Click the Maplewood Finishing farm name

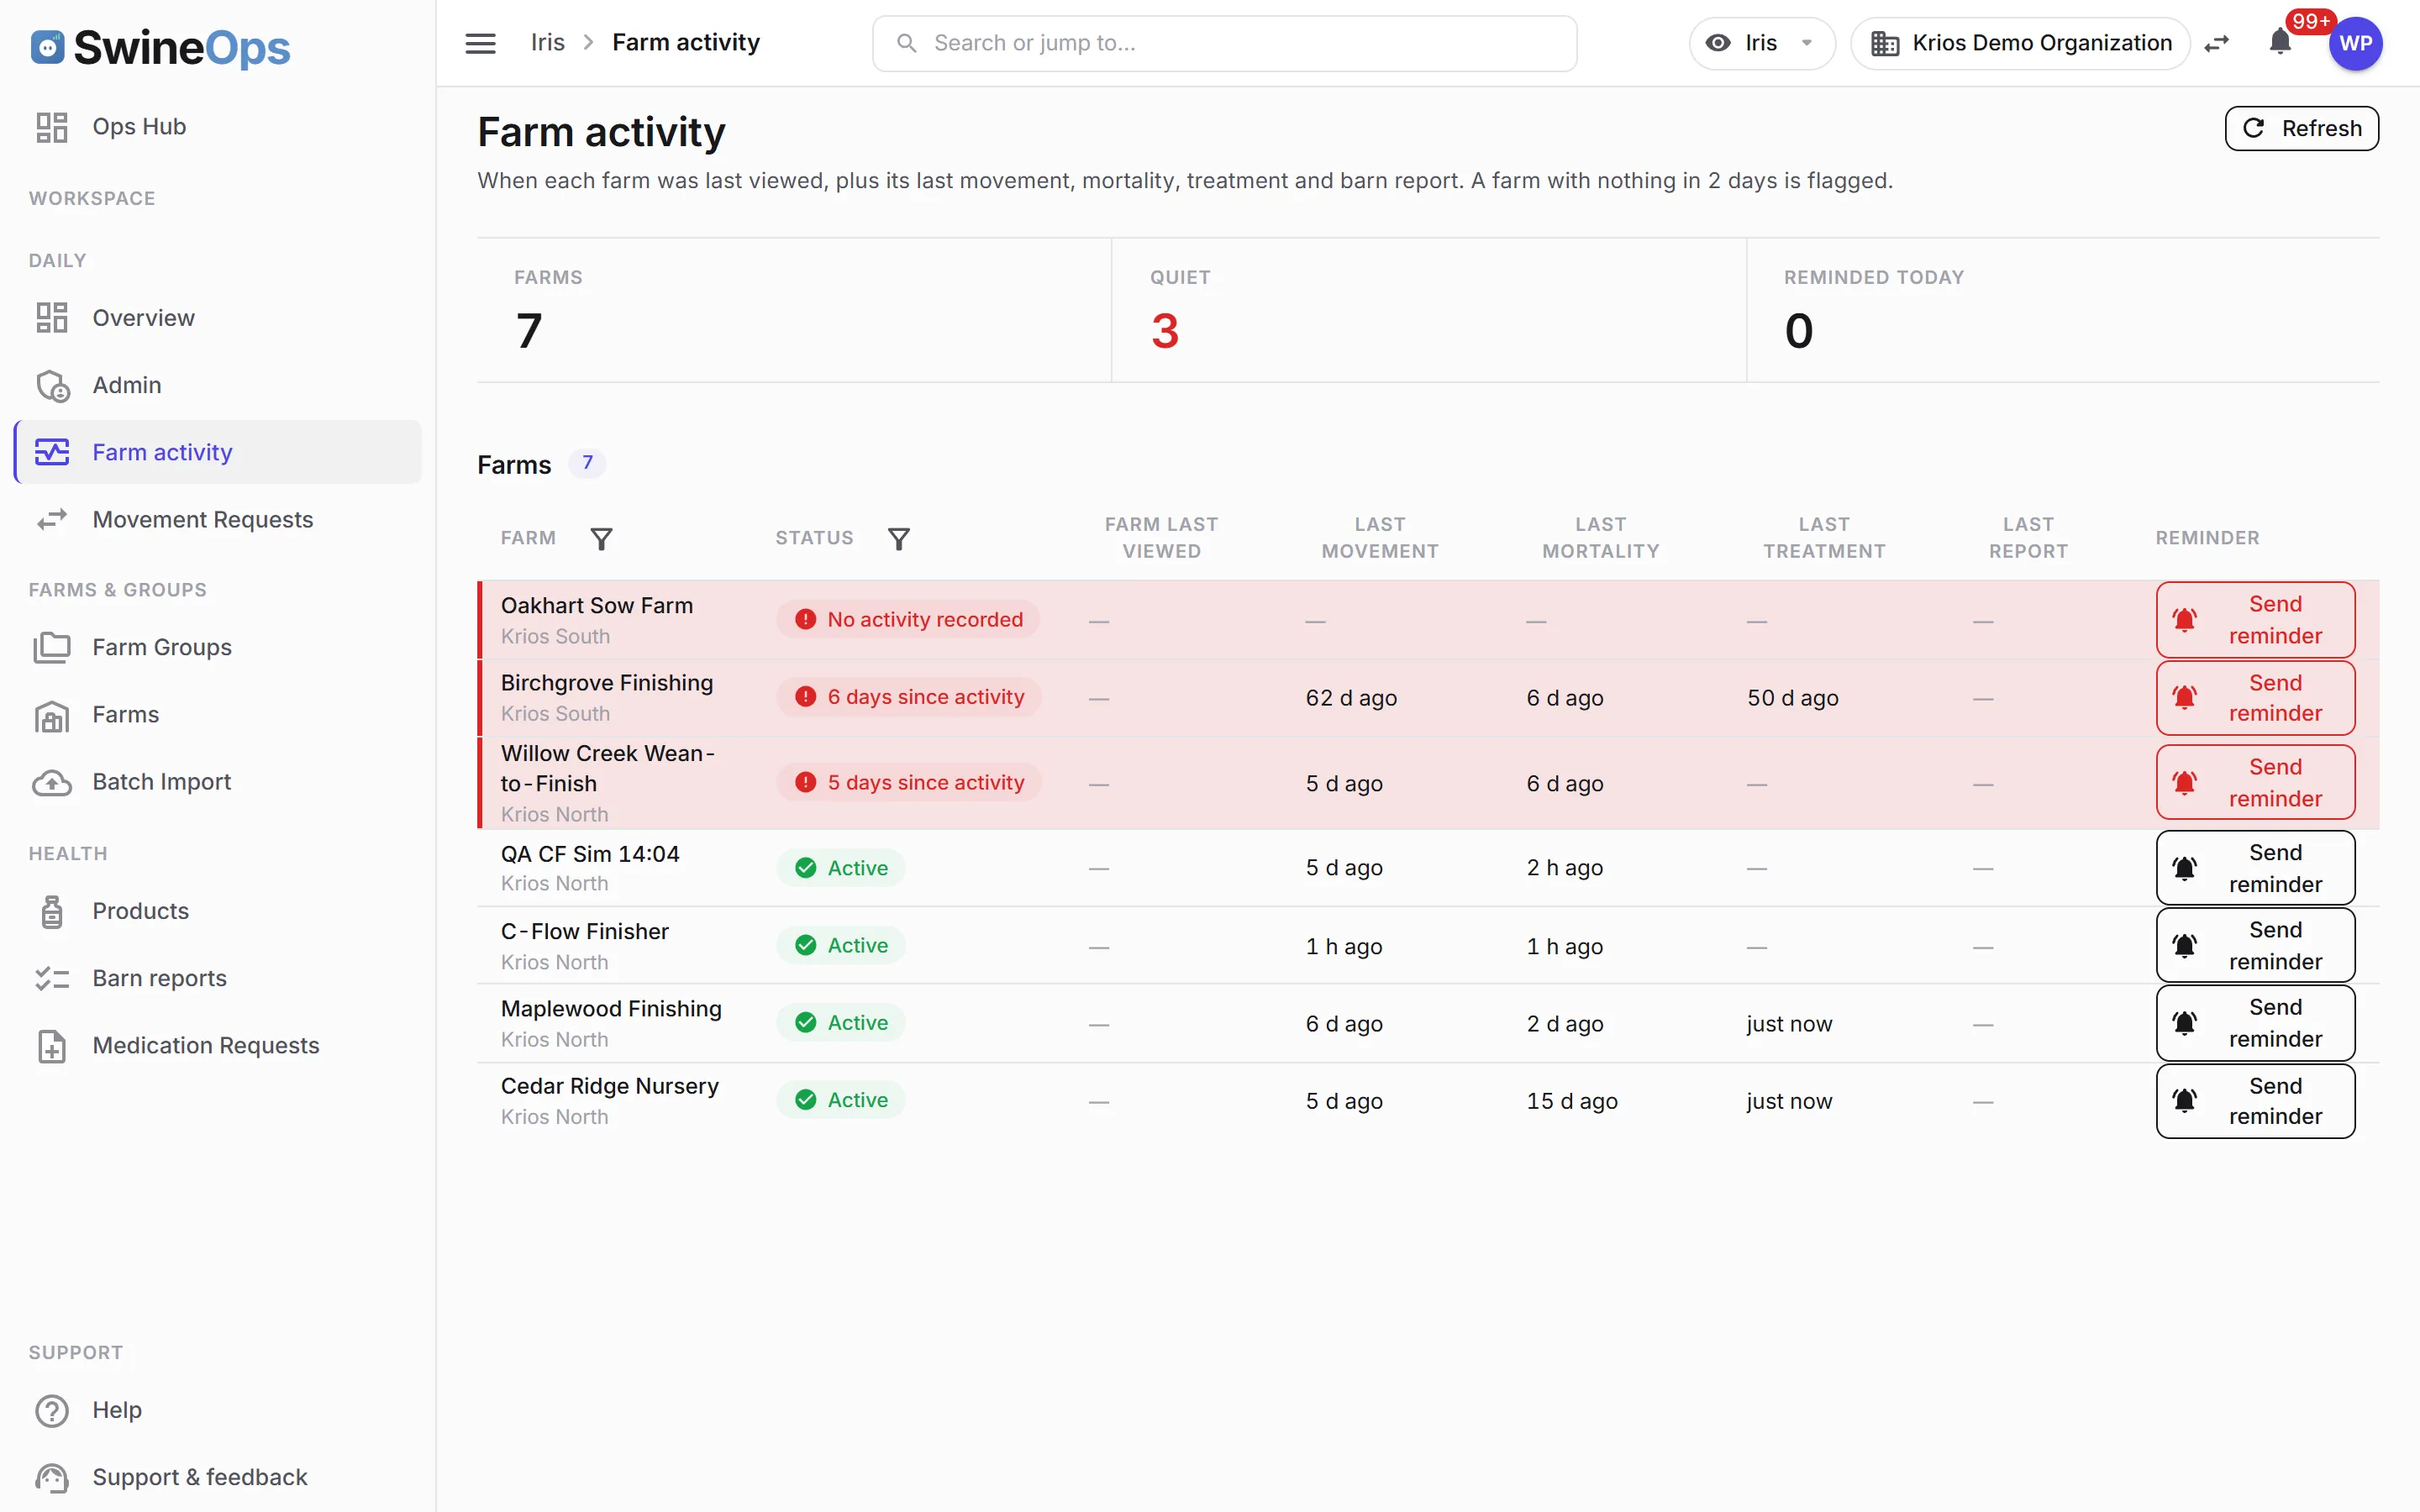611,1009
